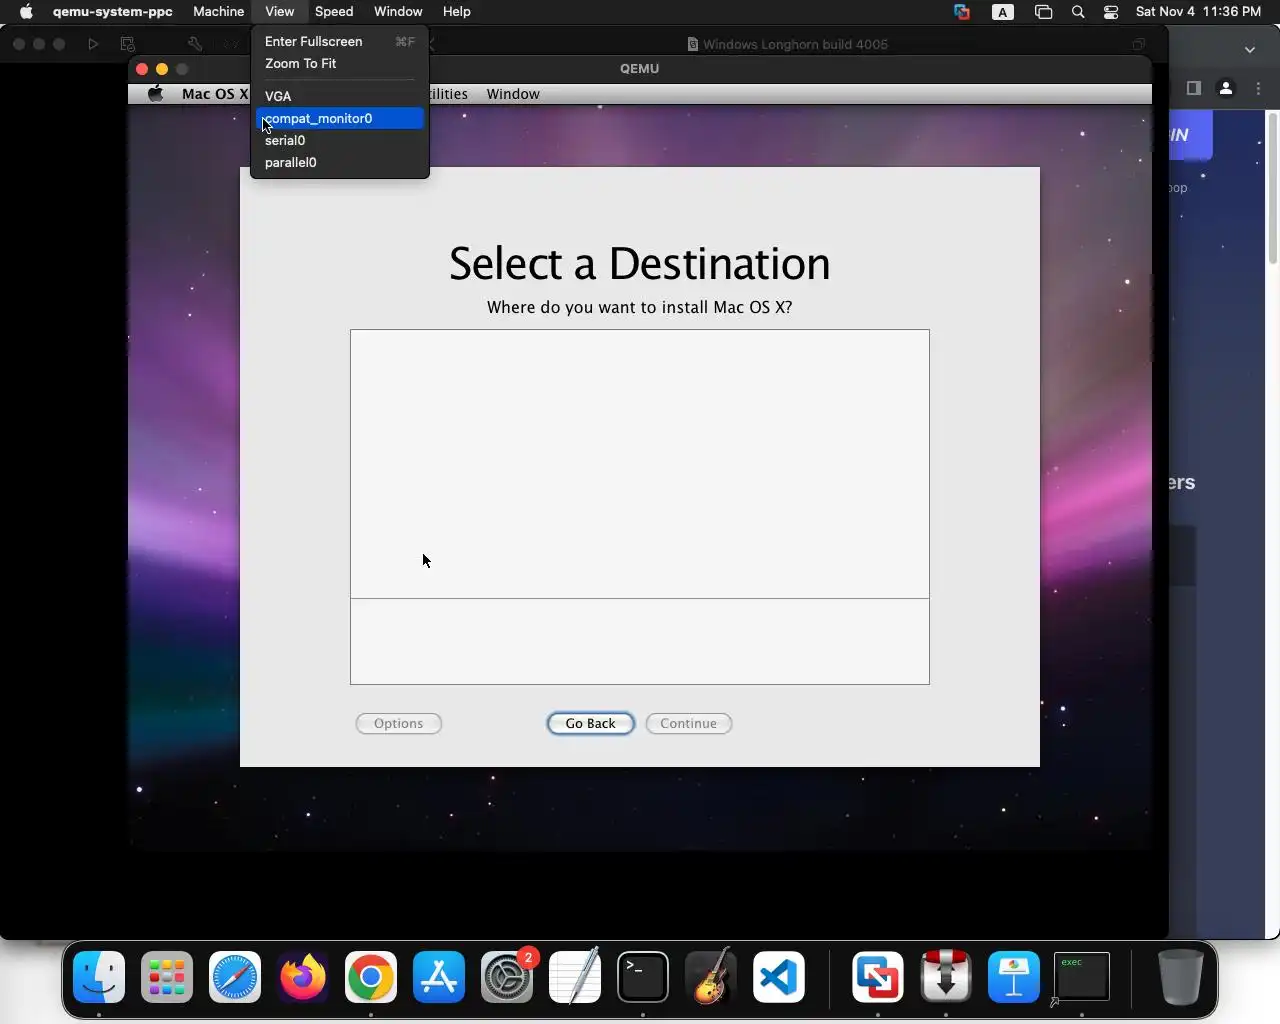The width and height of the screenshot is (1280, 1024).
Task: Click the wrench settings icon in VMware toolbar
Action: [x=195, y=44]
